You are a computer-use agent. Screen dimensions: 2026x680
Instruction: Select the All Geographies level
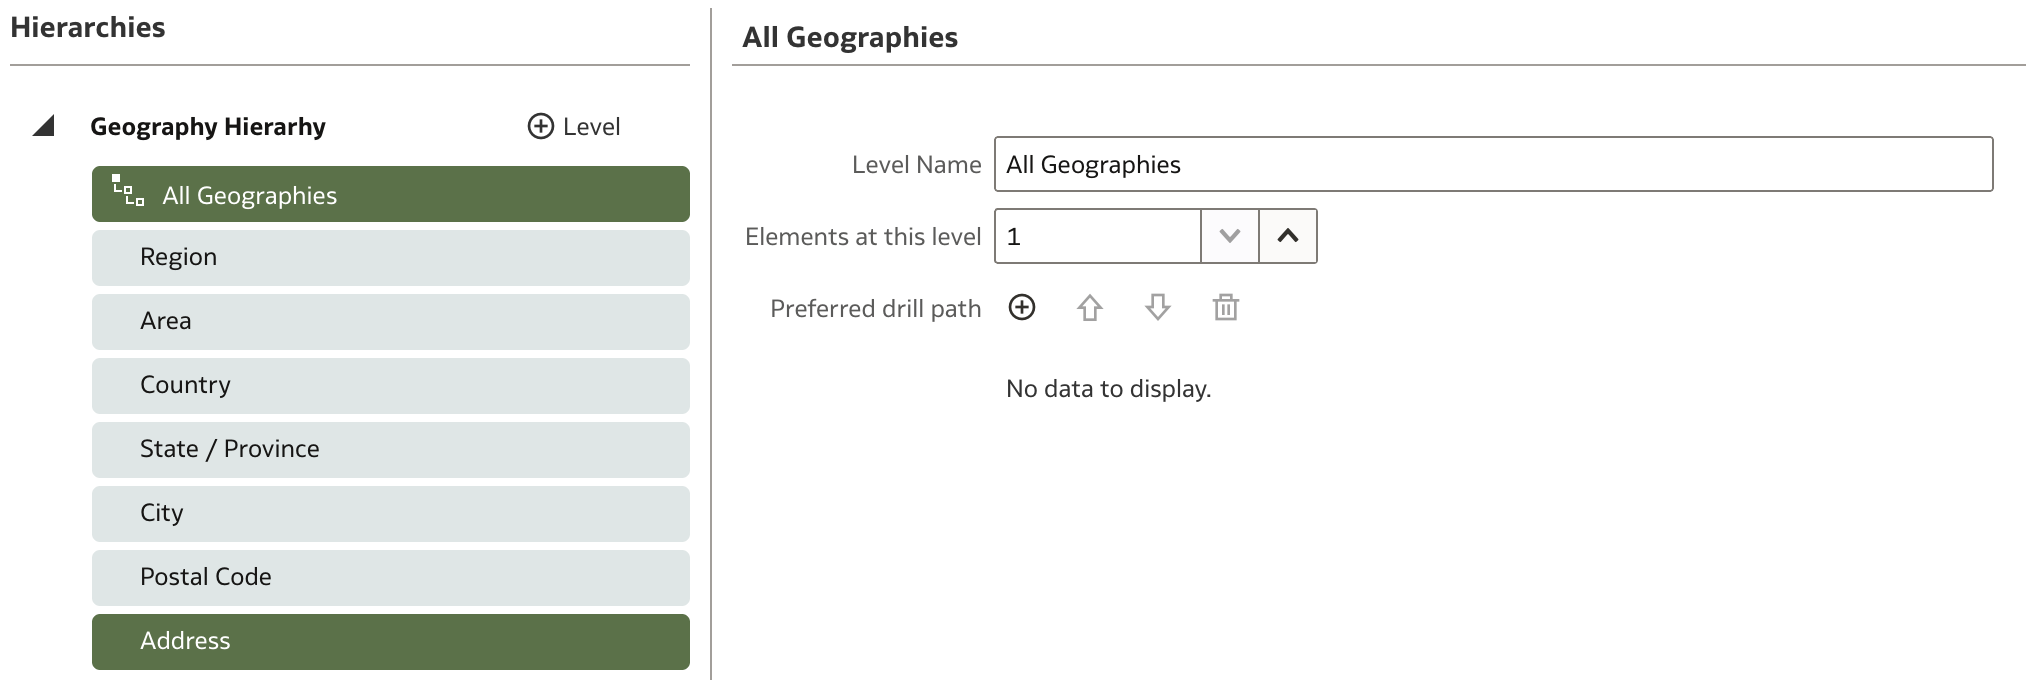tap(391, 194)
